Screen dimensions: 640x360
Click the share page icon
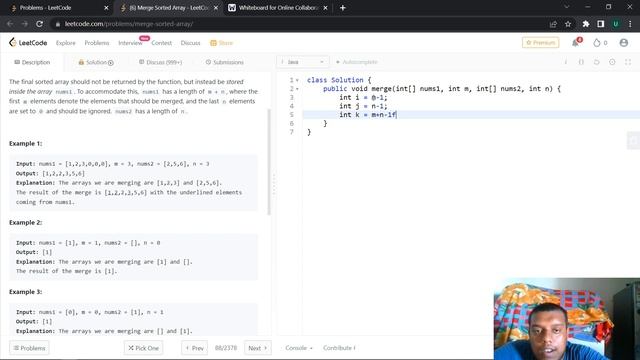coord(553,24)
